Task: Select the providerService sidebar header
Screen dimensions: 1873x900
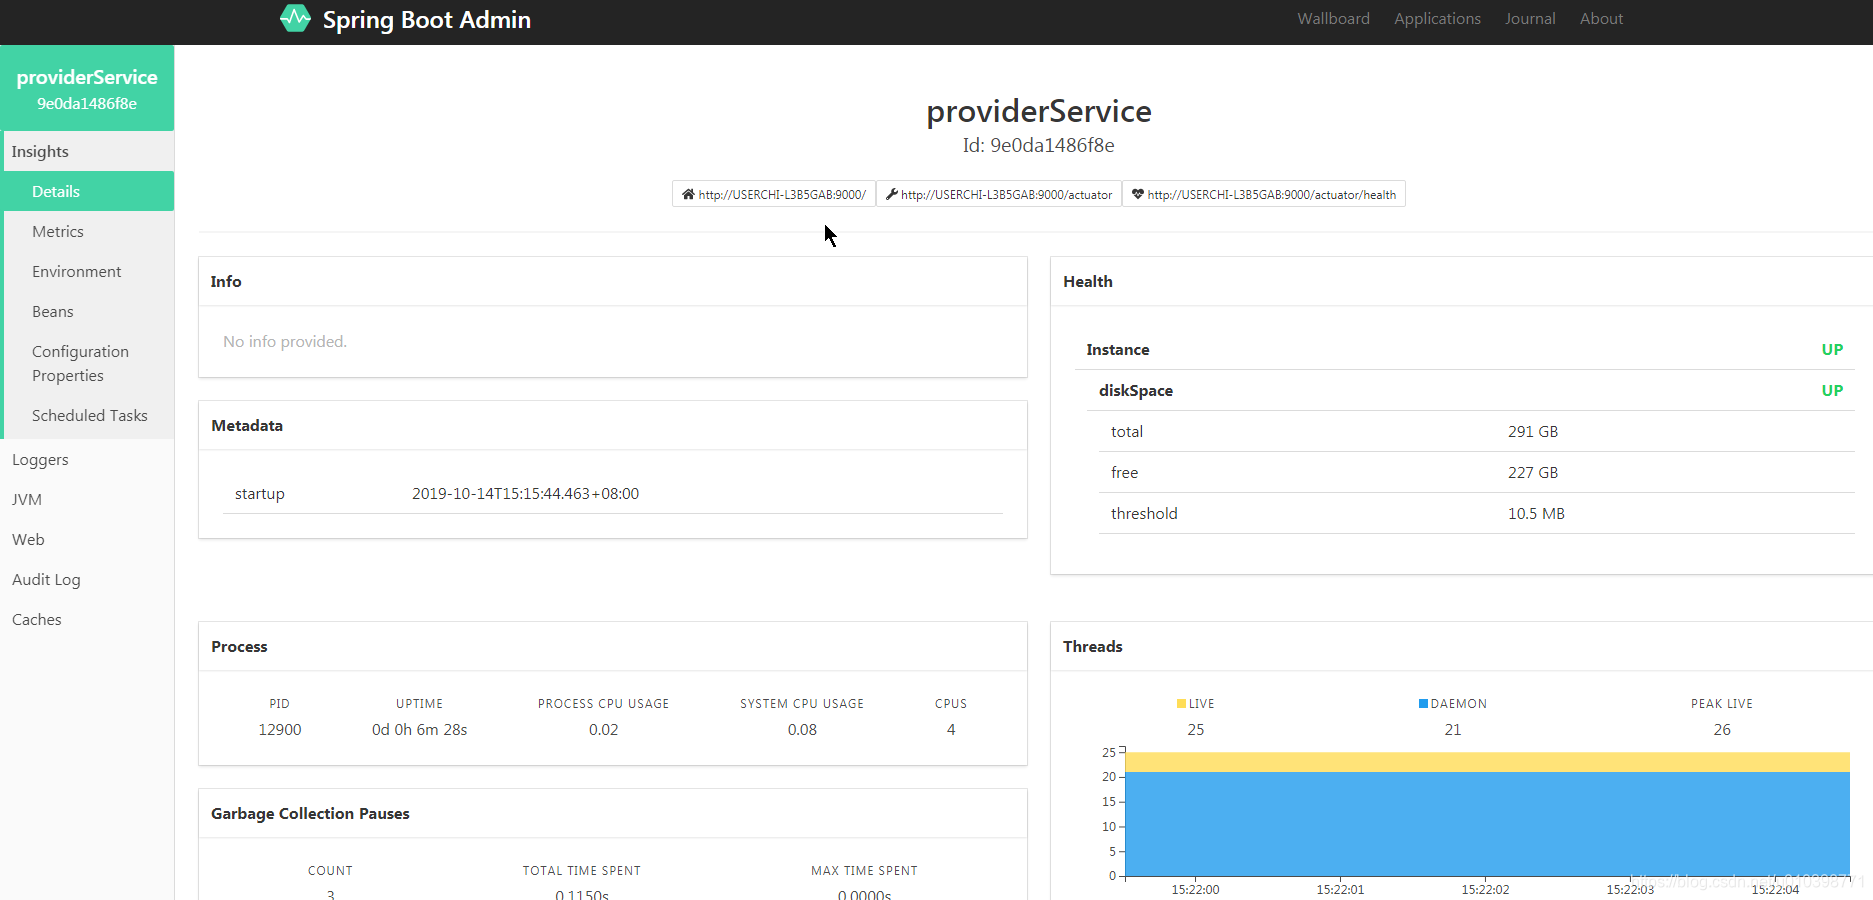Action: pos(87,88)
